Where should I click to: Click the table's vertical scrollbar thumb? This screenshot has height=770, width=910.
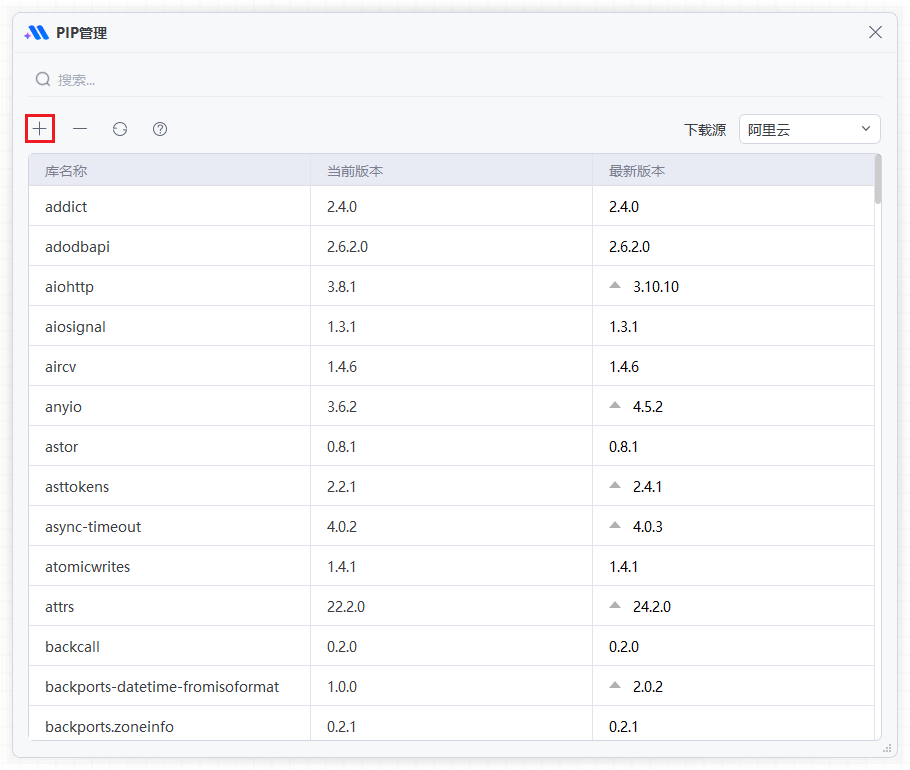click(x=878, y=179)
